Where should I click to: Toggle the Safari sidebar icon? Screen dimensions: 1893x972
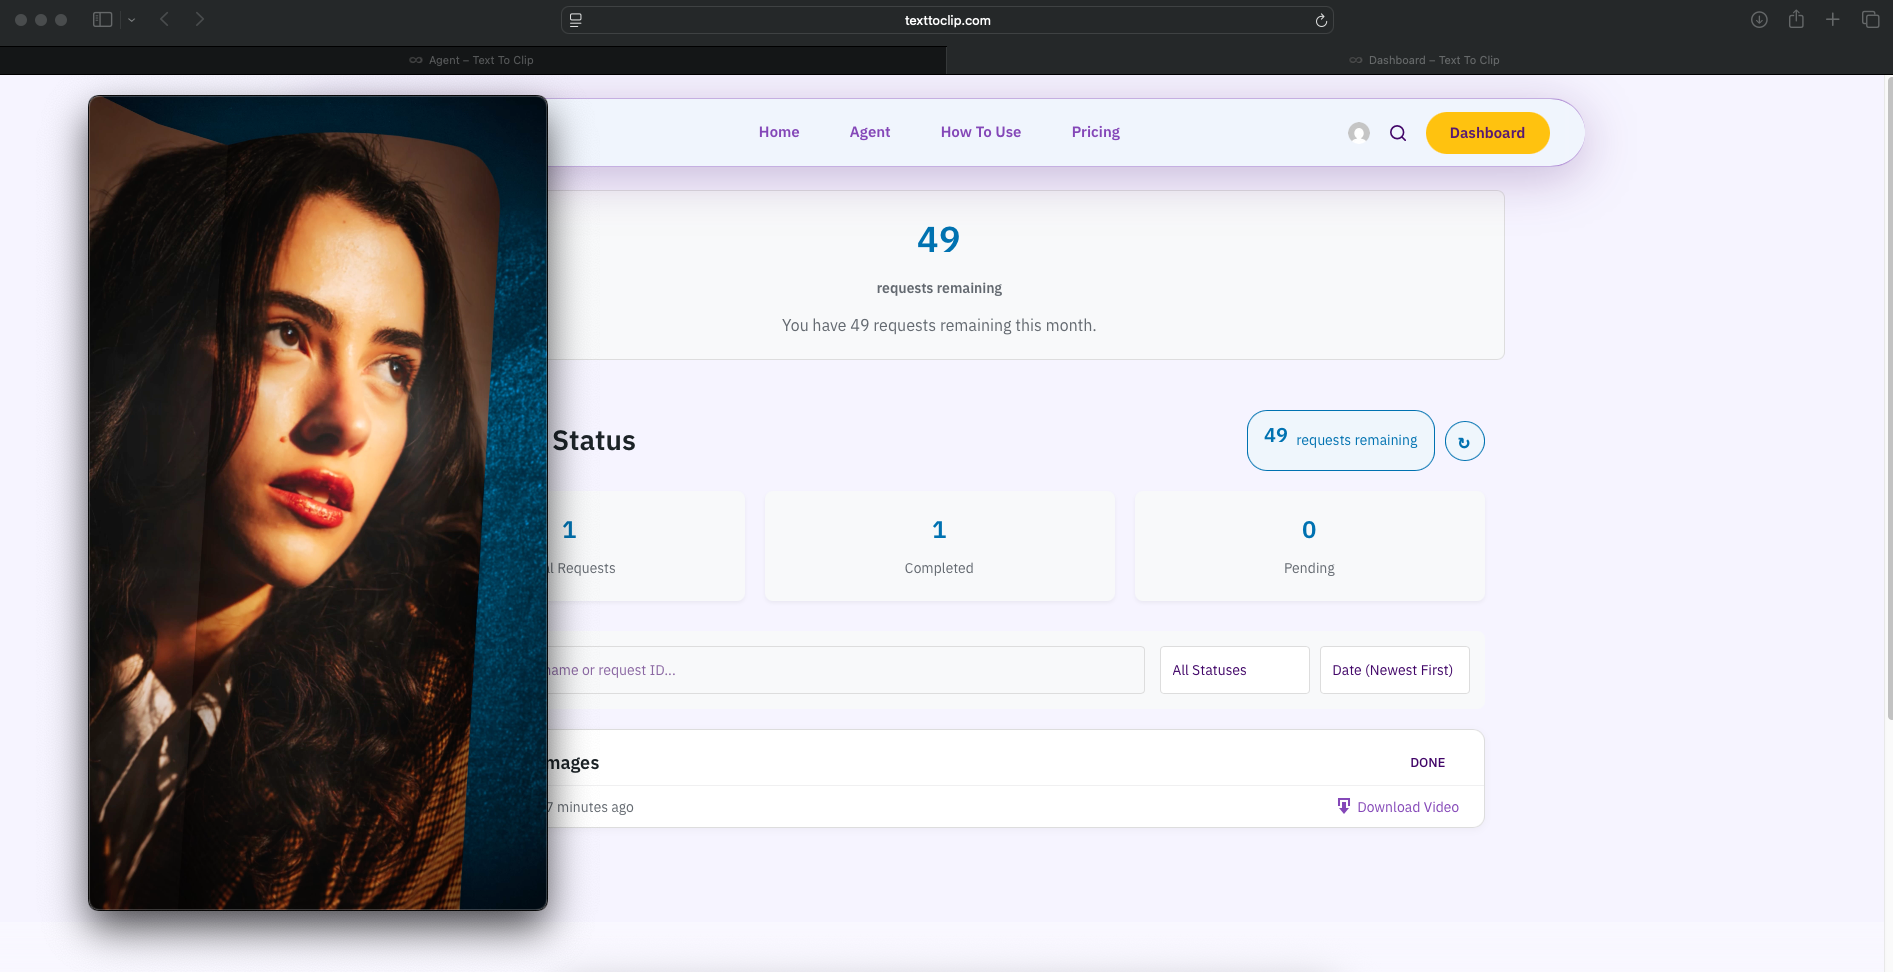[102, 20]
